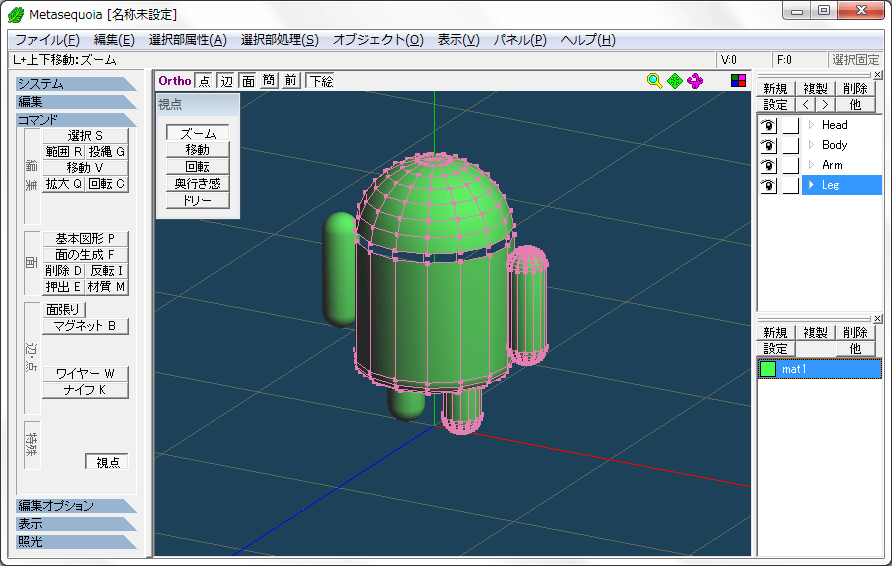
Task: Select the 押出 E extrude command
Action: 64,287
